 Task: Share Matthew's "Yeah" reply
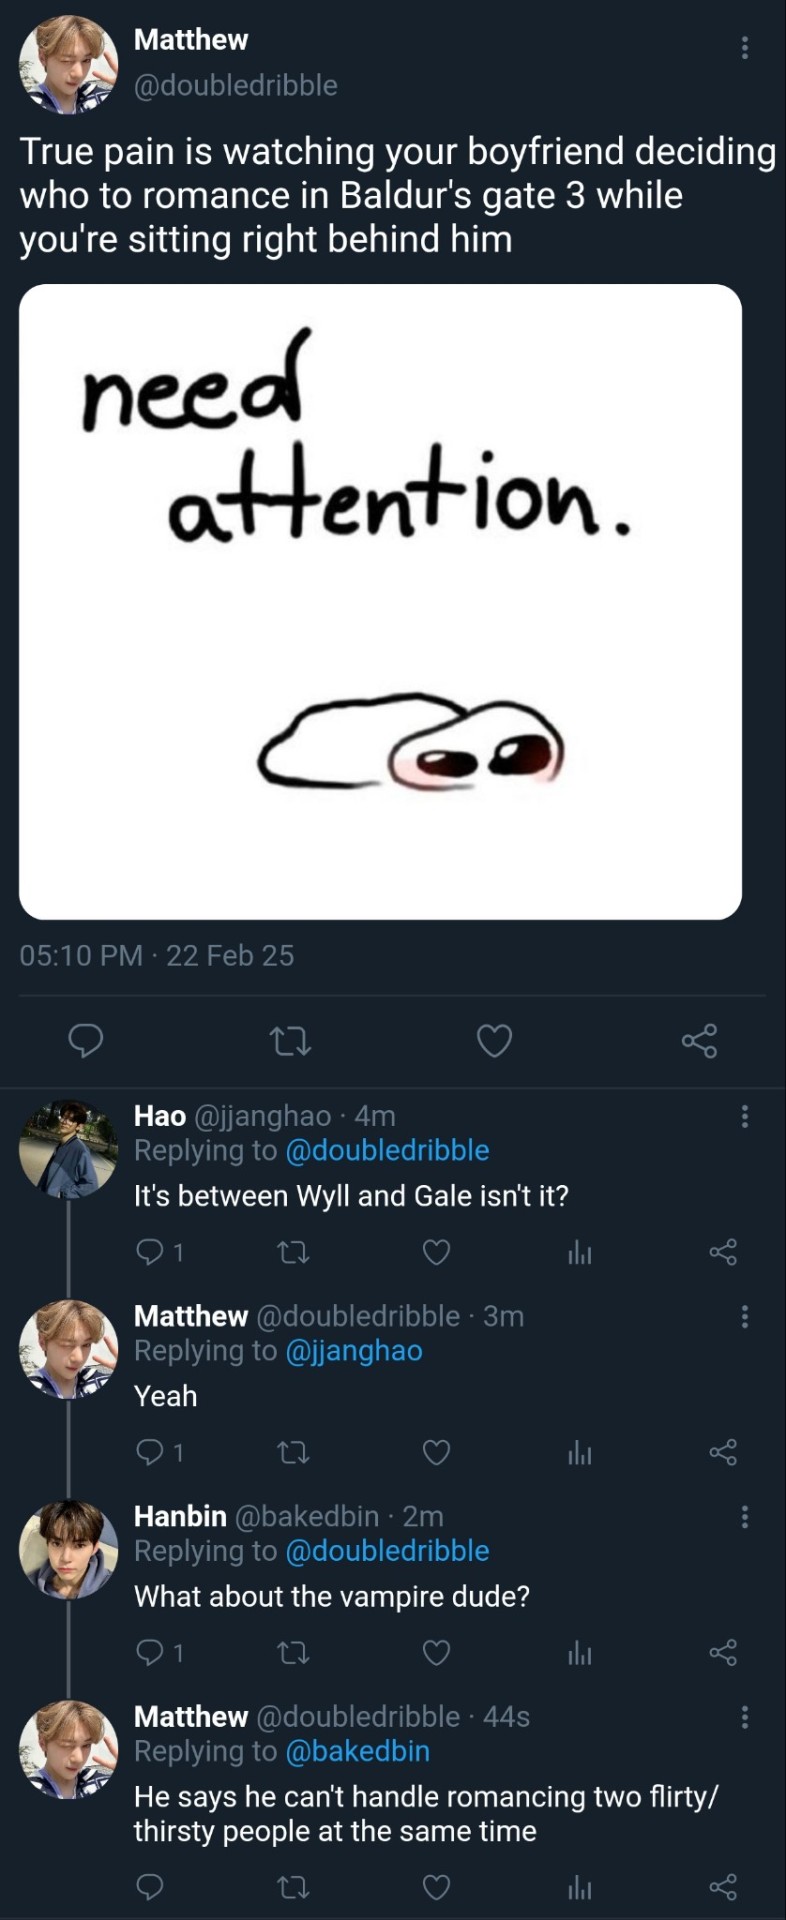click(723, 1452)
